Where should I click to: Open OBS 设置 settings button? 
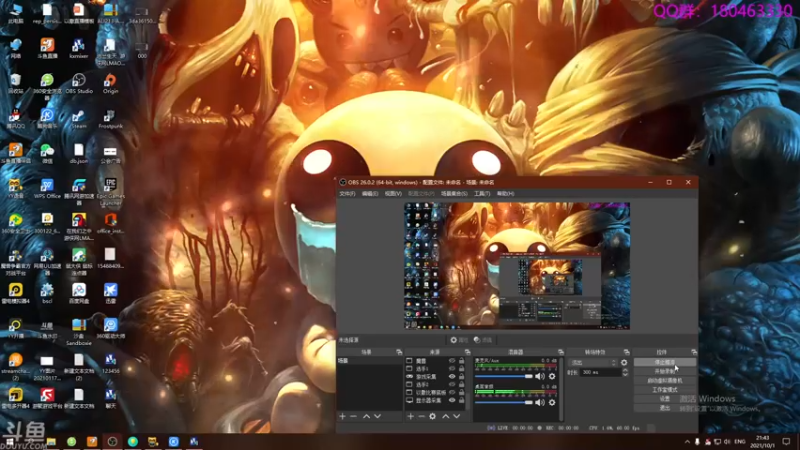[x=665, y=399]
